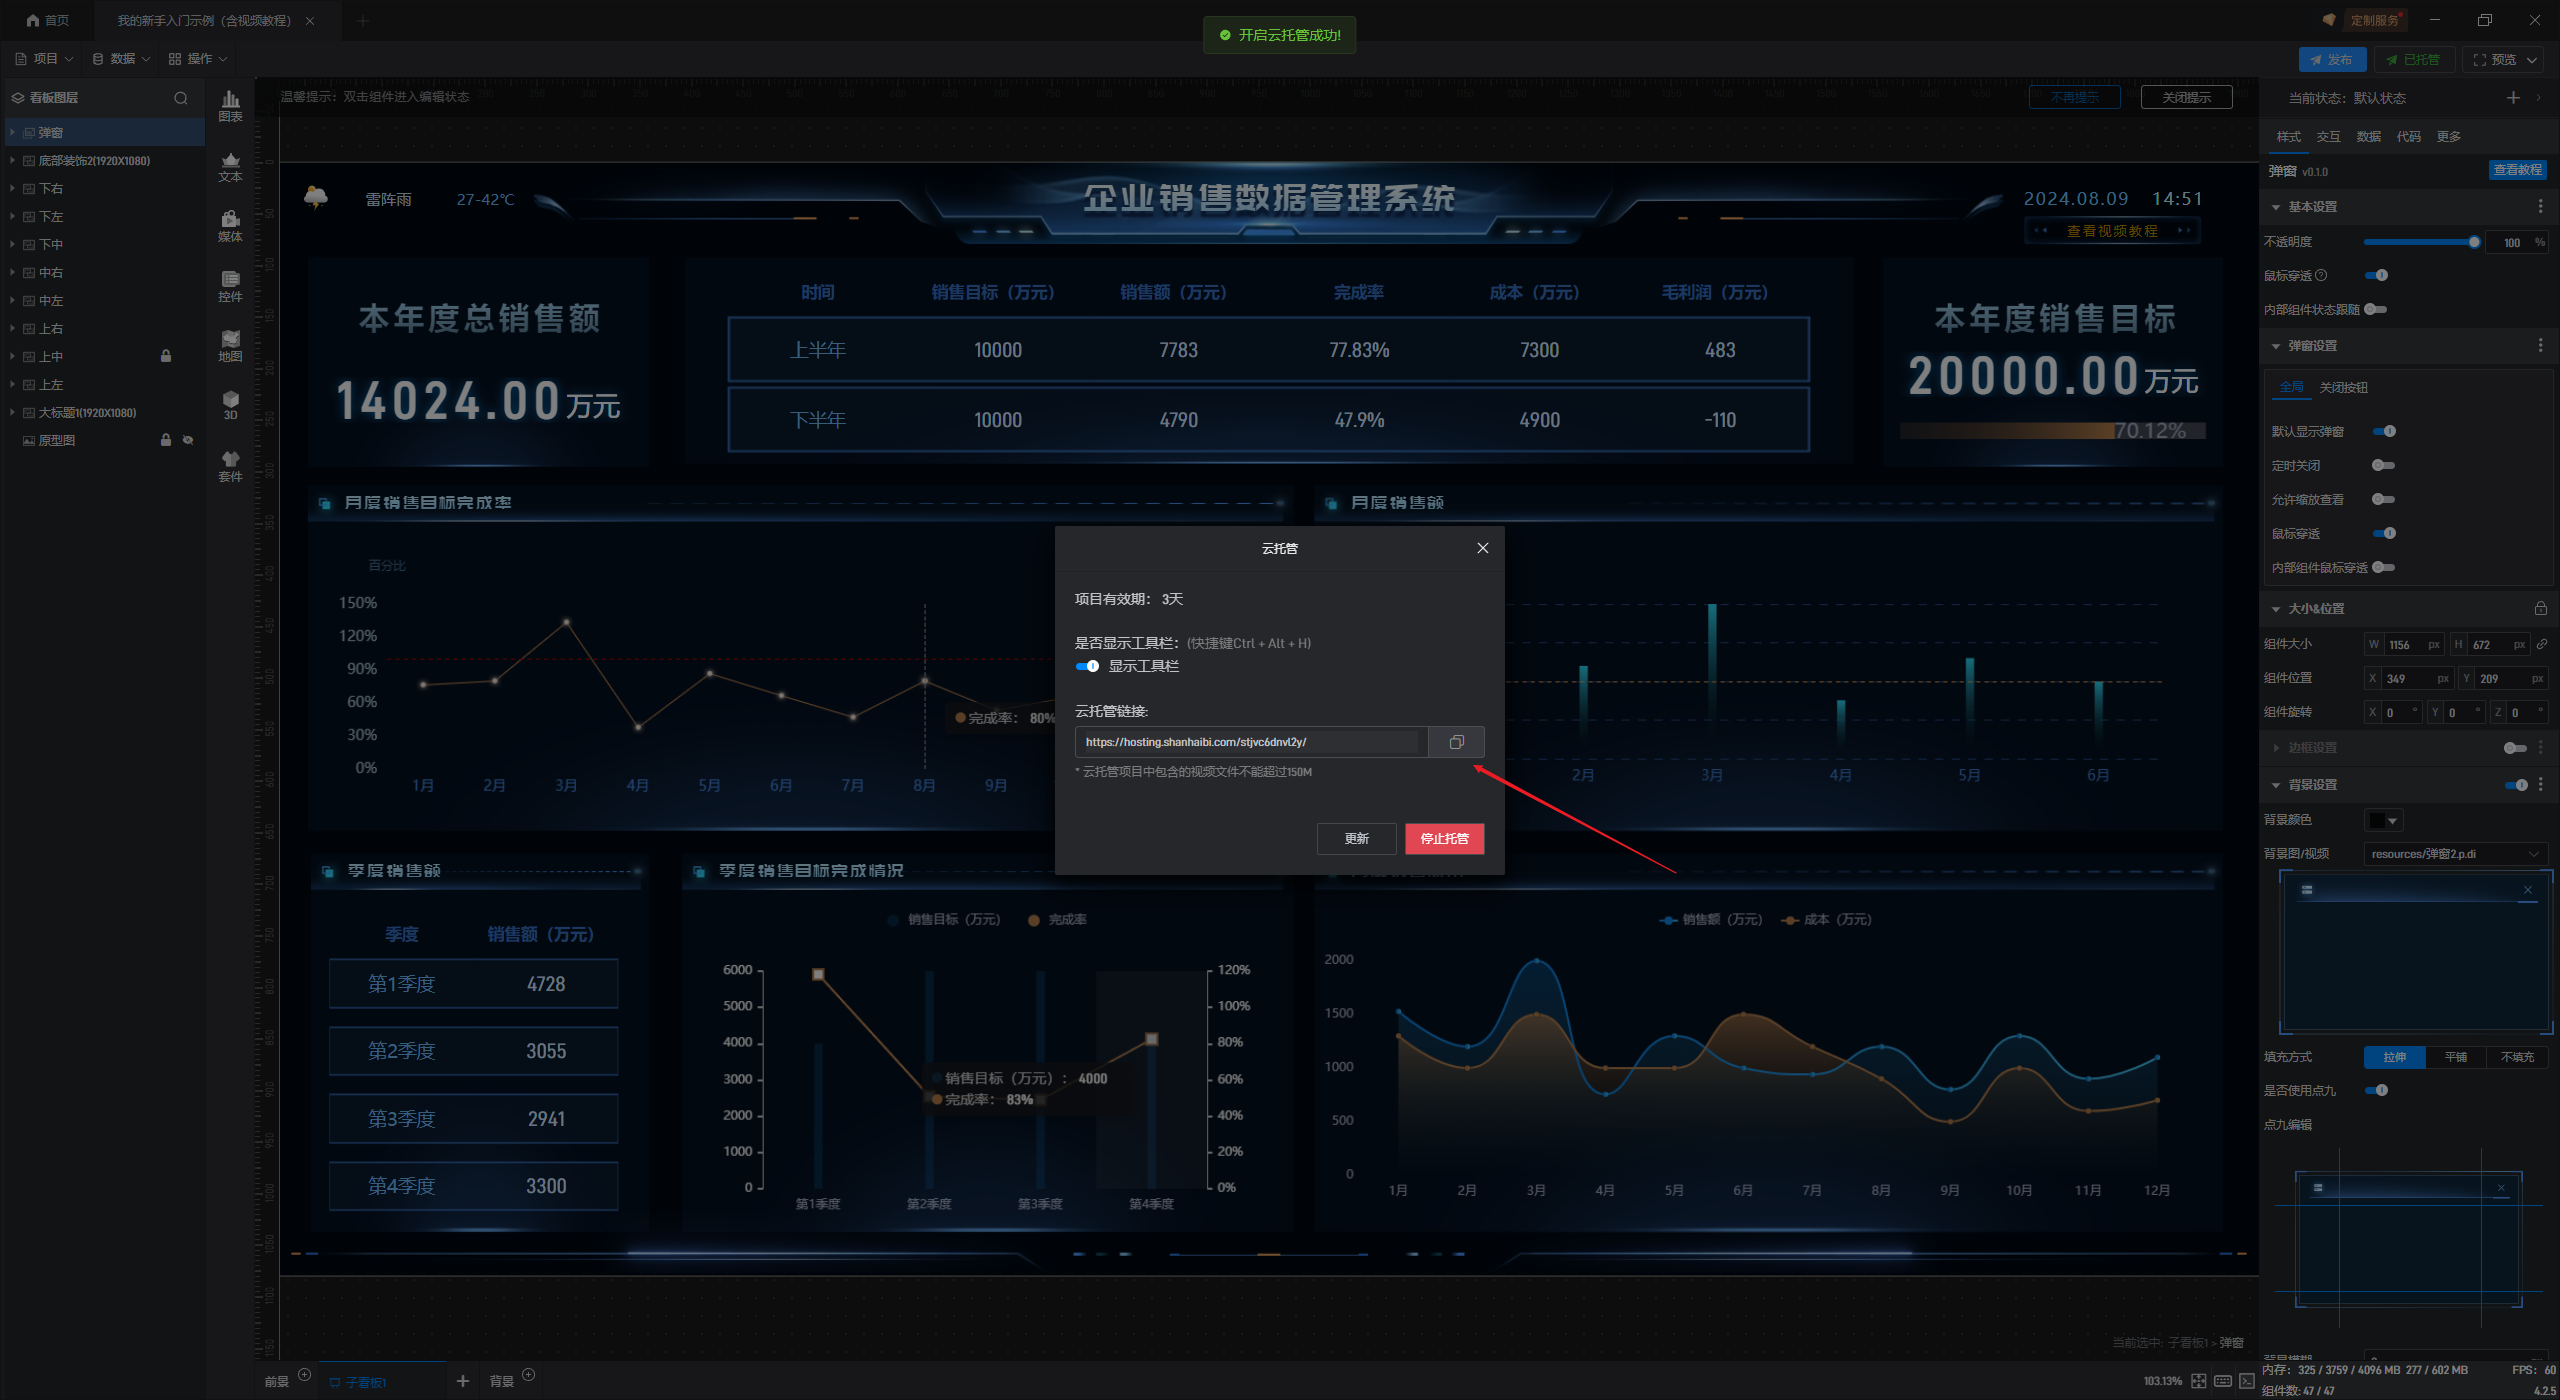Switch to 代码 tab
The height and width of the screenshot is (1400, 2560).
(x=2408, y=137)
